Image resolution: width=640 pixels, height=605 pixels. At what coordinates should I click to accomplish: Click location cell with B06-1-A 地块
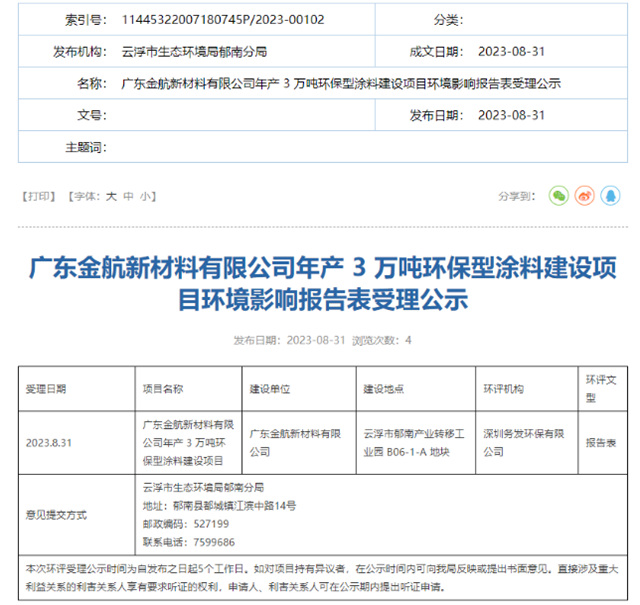tap(414, 443)
